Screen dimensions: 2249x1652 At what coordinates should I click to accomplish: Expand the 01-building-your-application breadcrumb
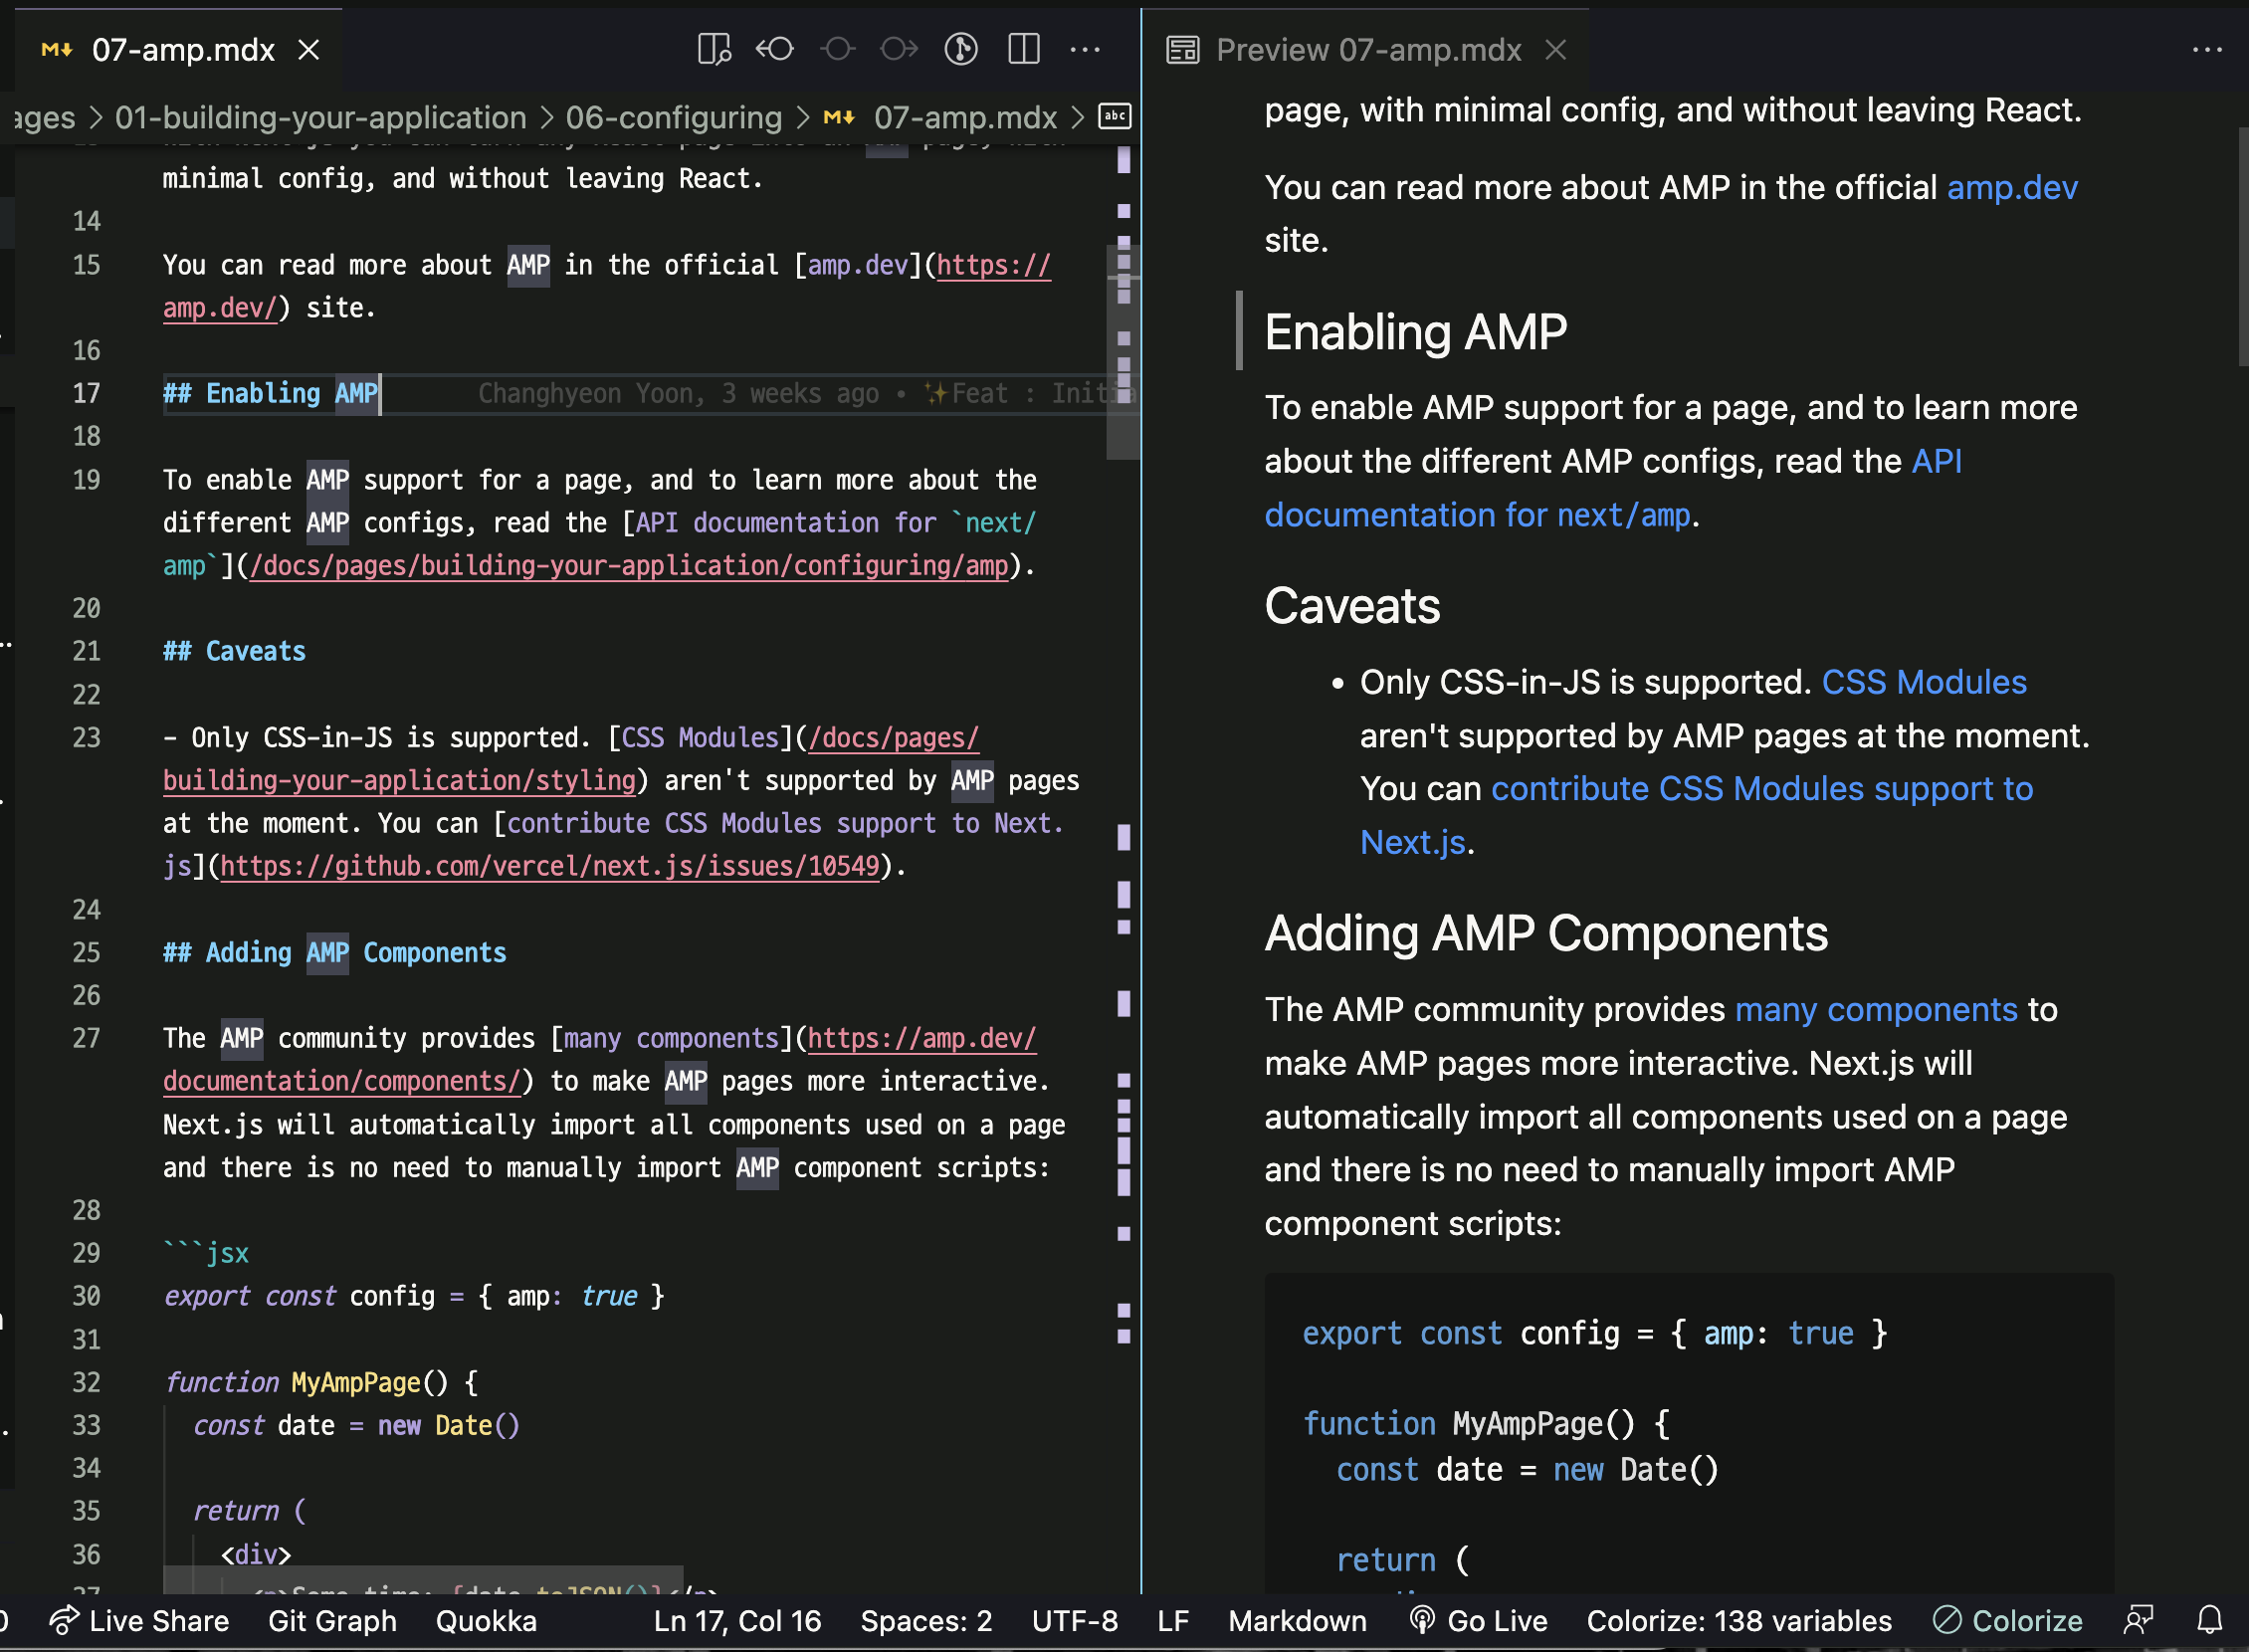click(320, 117)
